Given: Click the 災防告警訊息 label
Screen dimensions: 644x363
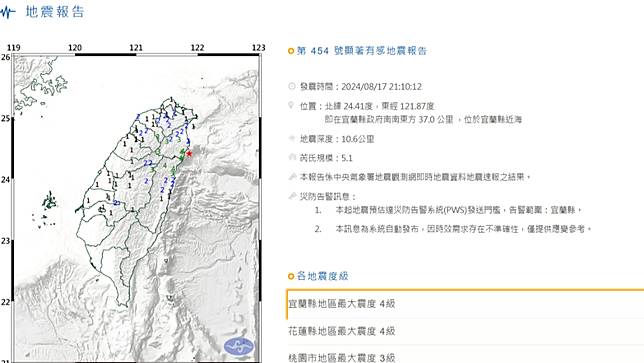Looking at the screenshot, I should pyautogui.click(x=327, y=197).
